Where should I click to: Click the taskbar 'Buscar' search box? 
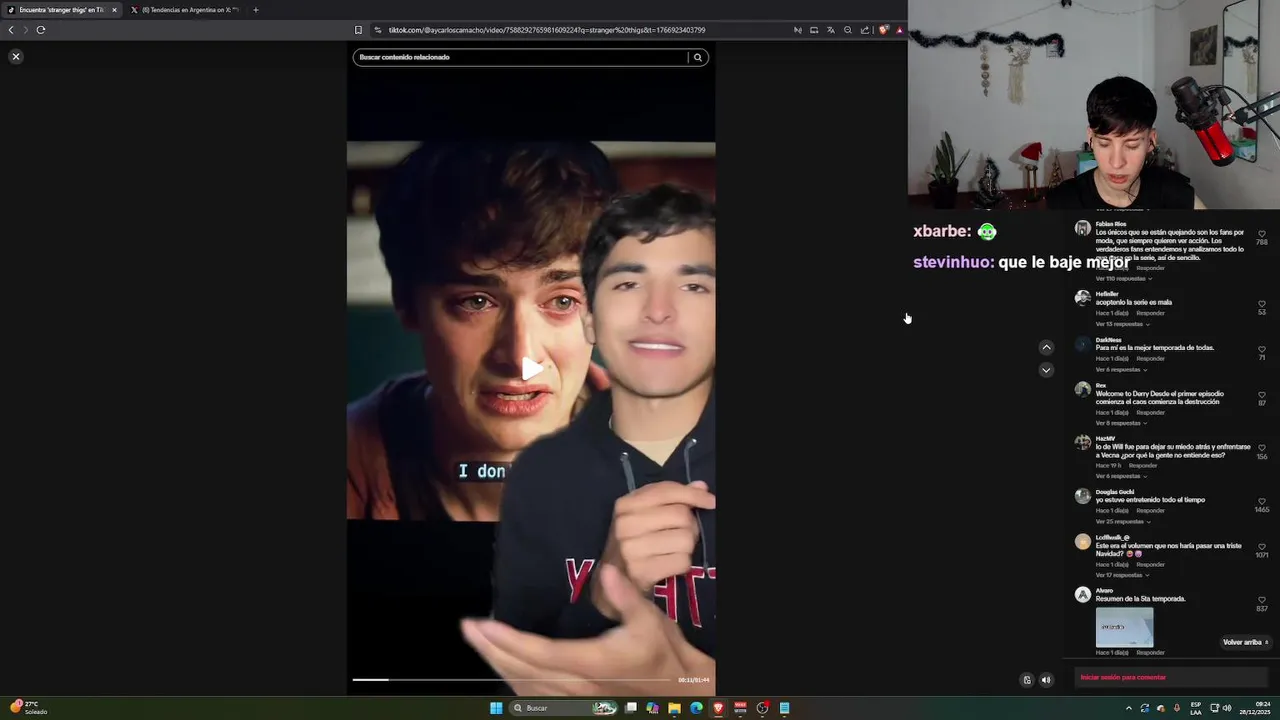pos(565,708)
